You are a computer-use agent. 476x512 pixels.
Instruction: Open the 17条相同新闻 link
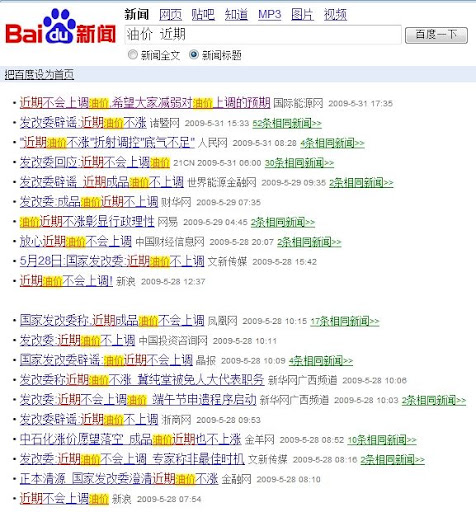click(345, 321)
